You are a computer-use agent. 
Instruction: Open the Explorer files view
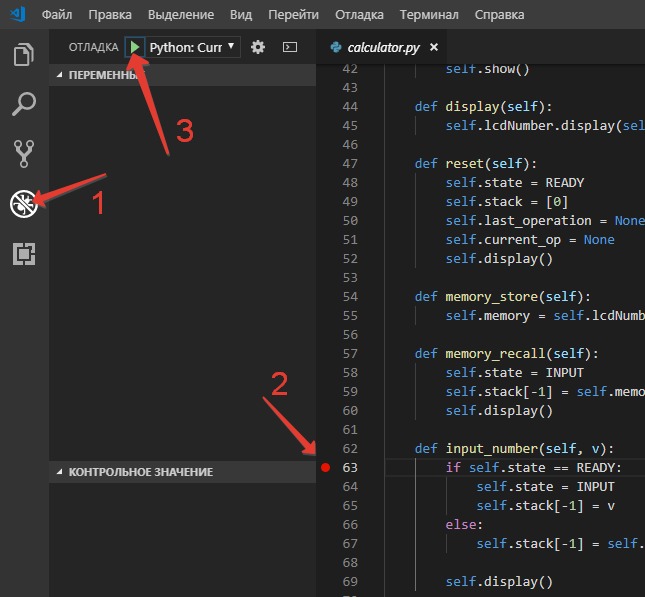point(23,54)
